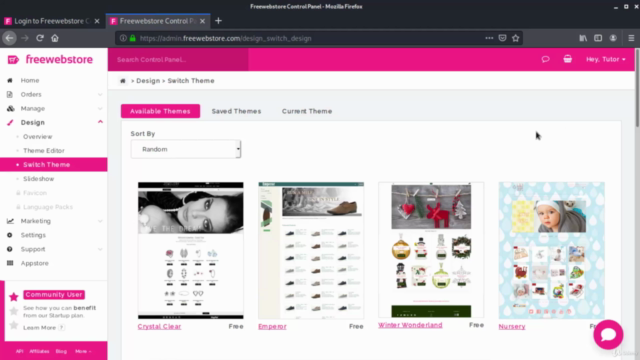640x360 pixels.
Task: Click the breadcrumb home icon
Action: (122, 81)
